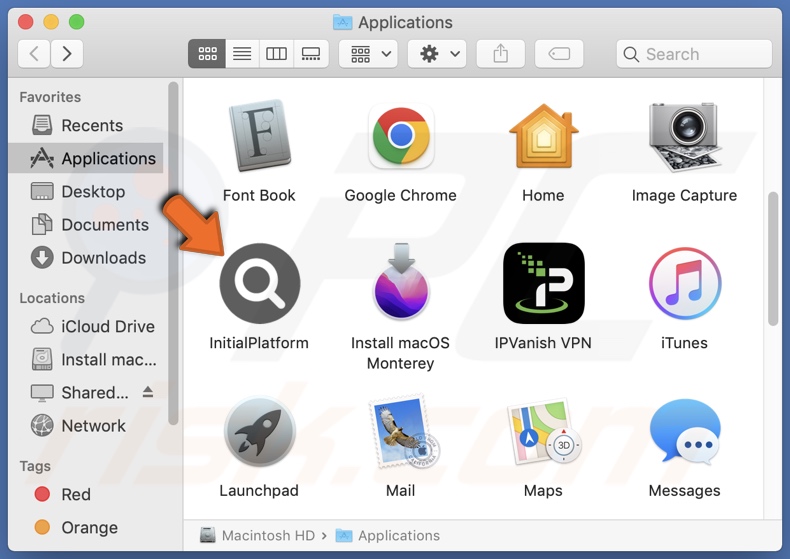This screenshot has width=790, height=559.
Task: Click the iTunes label text
Action: [x=684, y=343]
